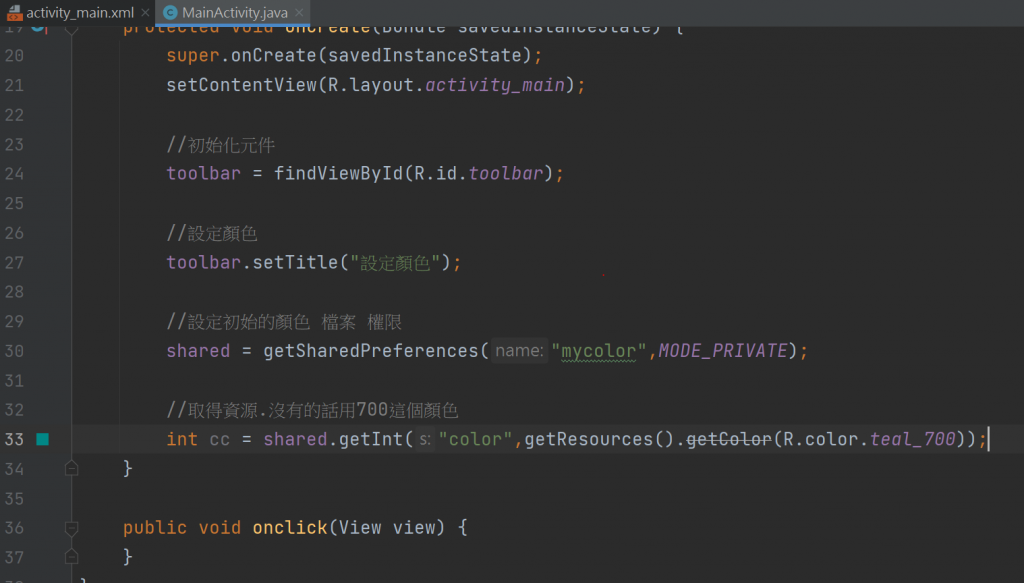Click on "activity_main" reference on line 21
Screen dimensions: 1024x583
click(x=495, y=85)
